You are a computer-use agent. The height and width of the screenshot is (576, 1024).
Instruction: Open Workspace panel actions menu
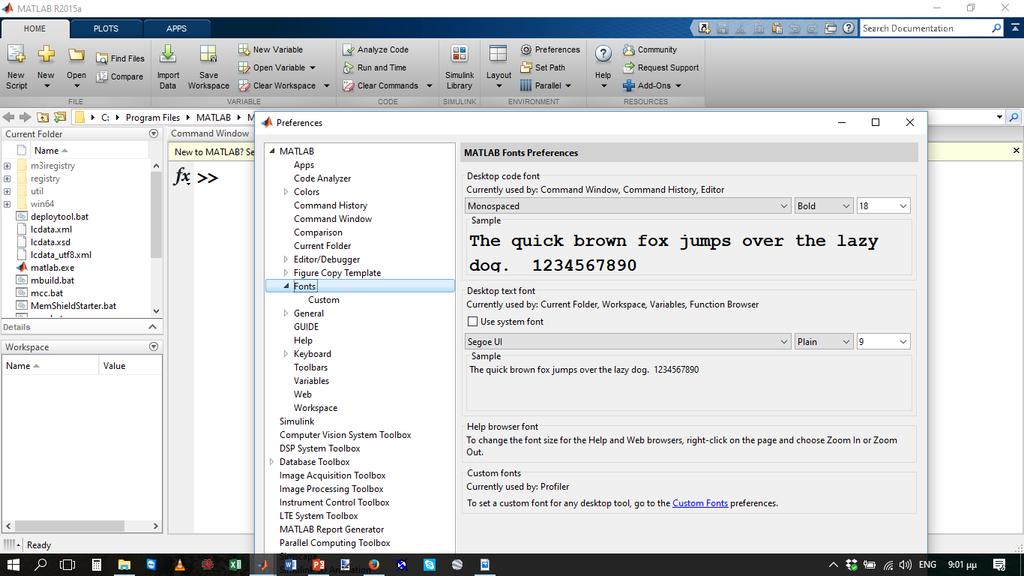[x=153, y=347]
